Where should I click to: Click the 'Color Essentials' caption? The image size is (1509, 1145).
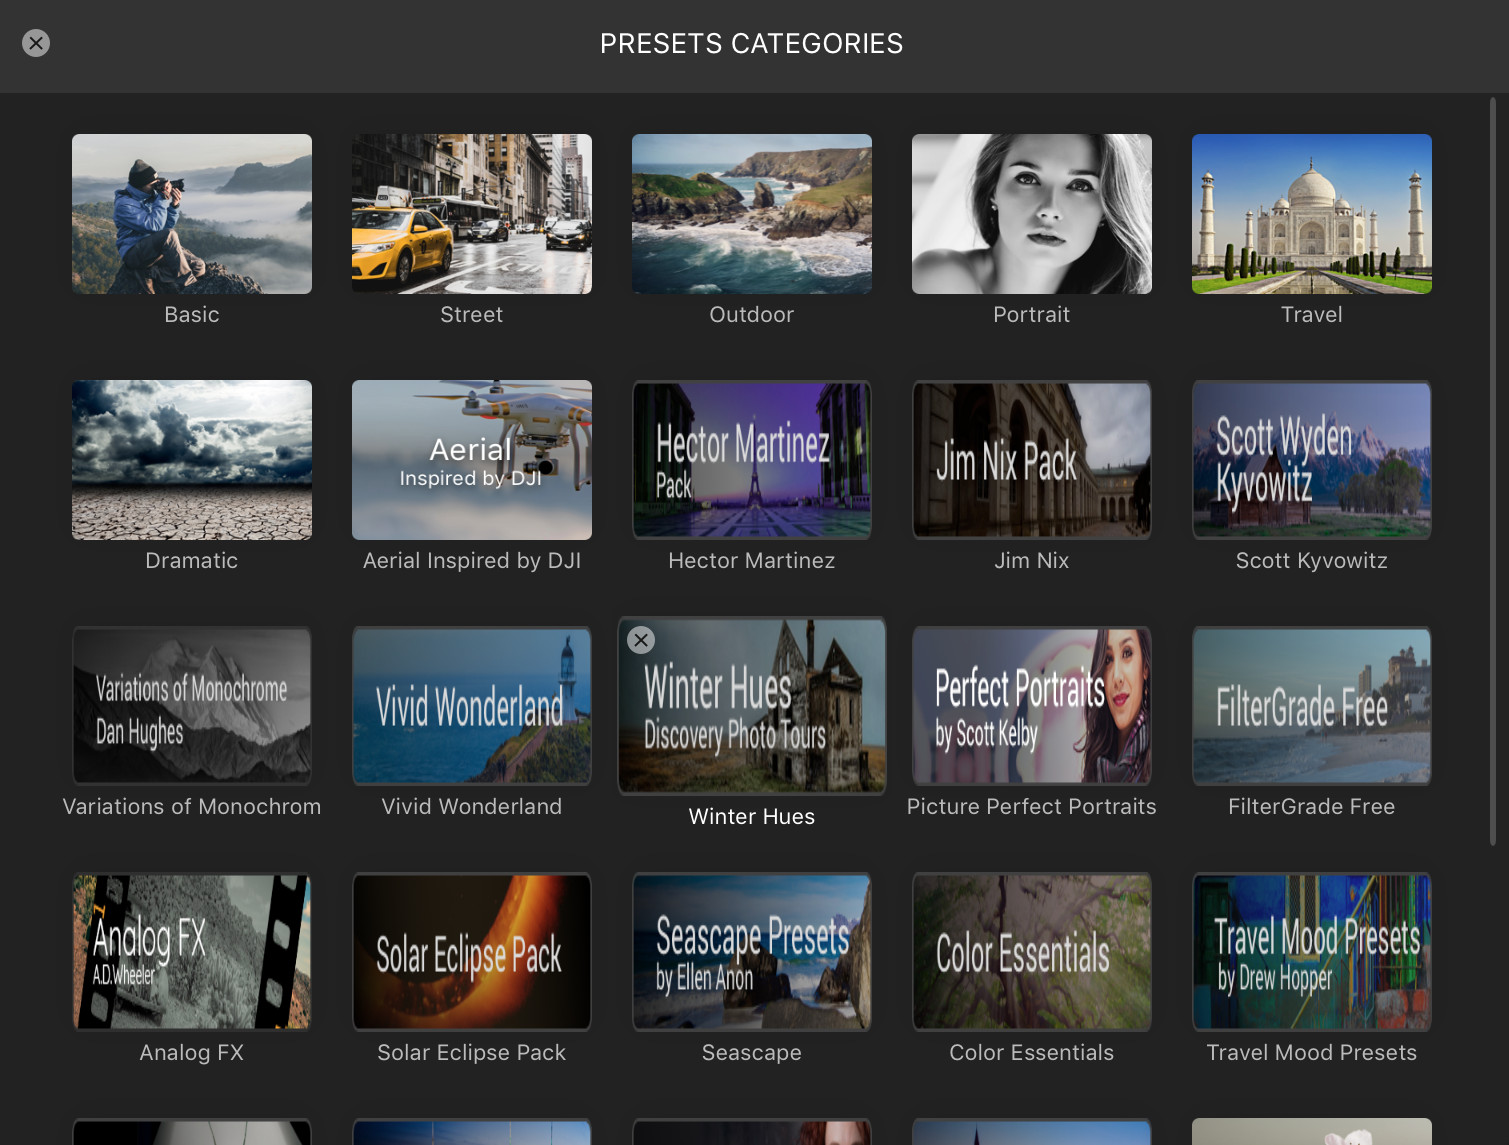point(1032,1053)
